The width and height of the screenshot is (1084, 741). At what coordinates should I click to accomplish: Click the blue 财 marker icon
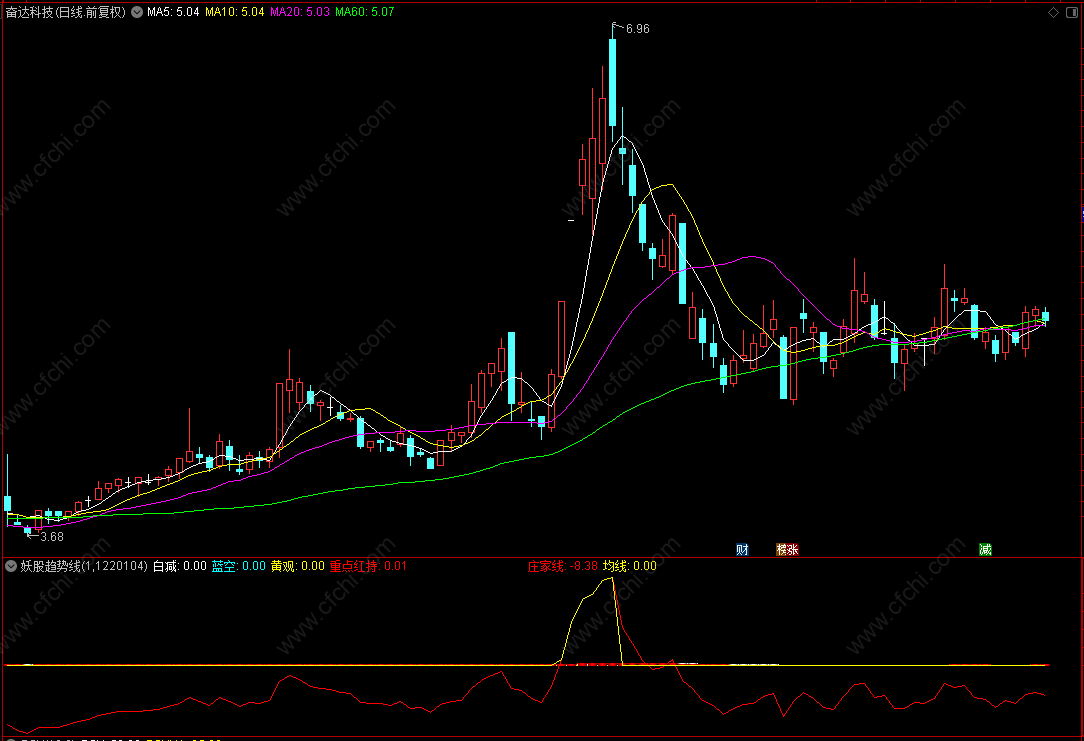742,550
